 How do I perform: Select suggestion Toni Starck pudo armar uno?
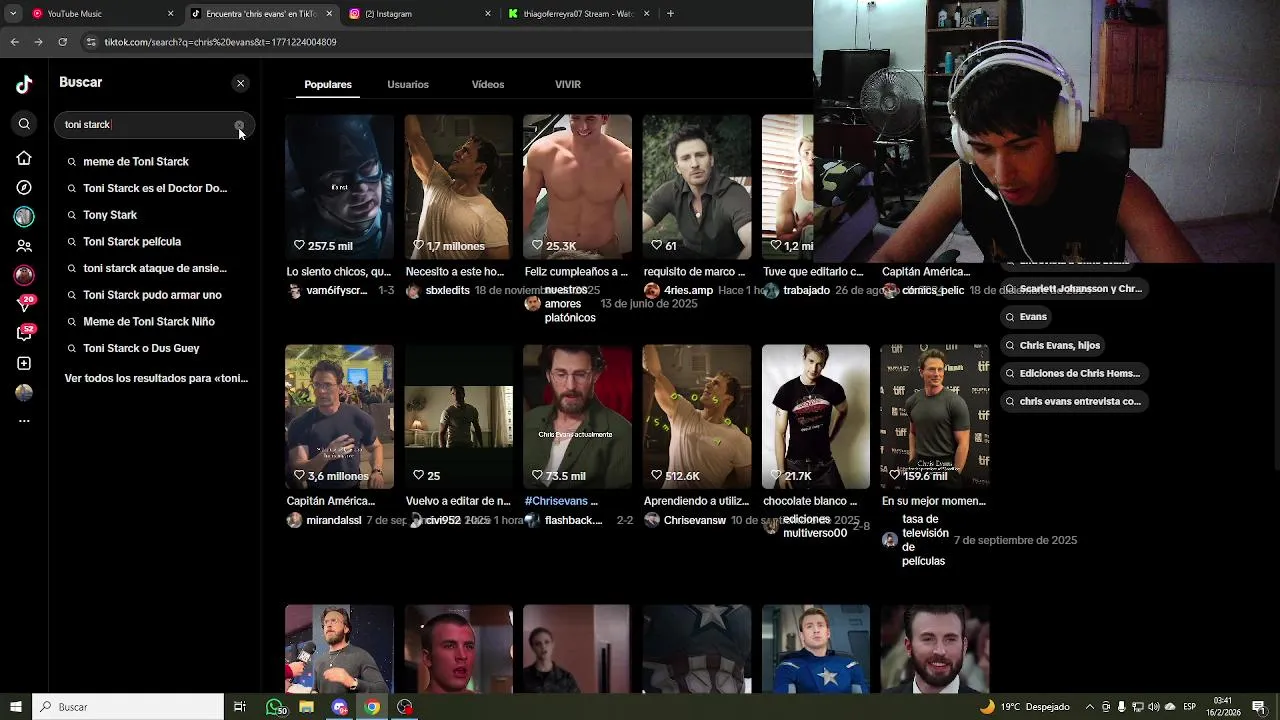point(152,295)
